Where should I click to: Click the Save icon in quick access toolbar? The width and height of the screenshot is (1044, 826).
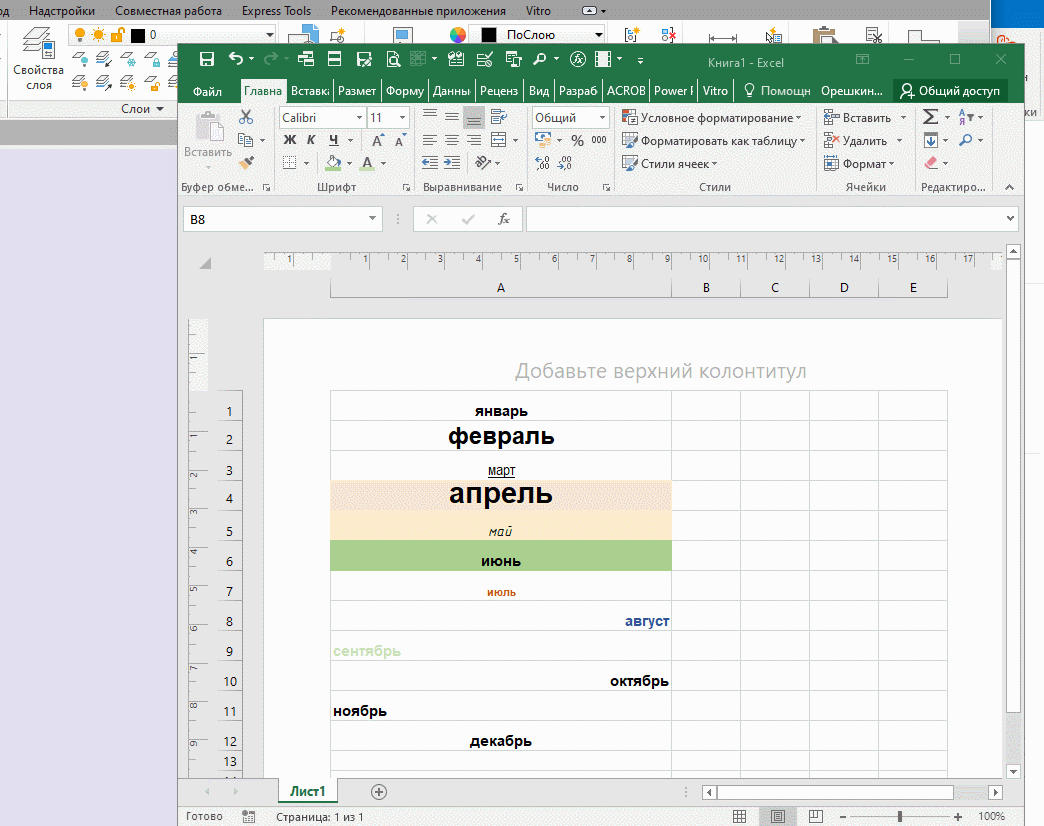[x=206, y=59]
